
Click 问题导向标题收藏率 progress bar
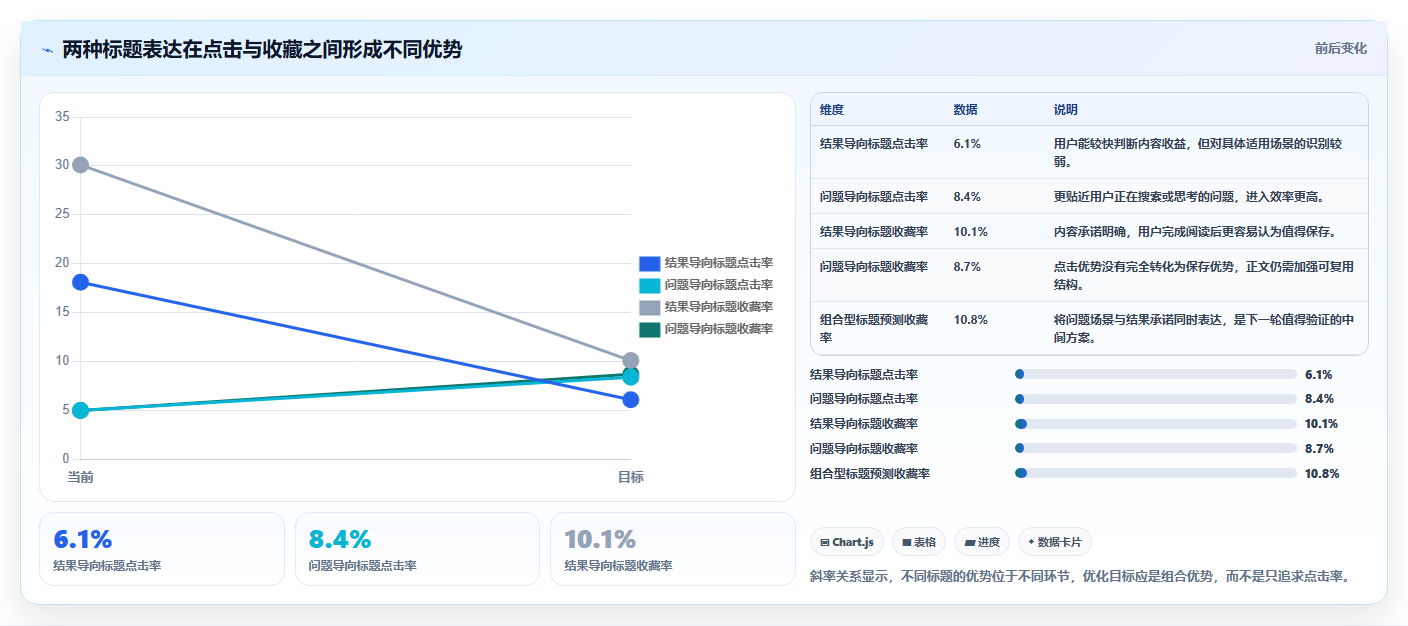pos(1155,448)
